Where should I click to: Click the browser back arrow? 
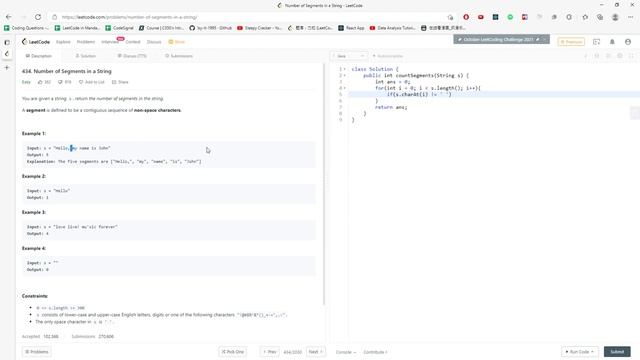coord(9,17)
